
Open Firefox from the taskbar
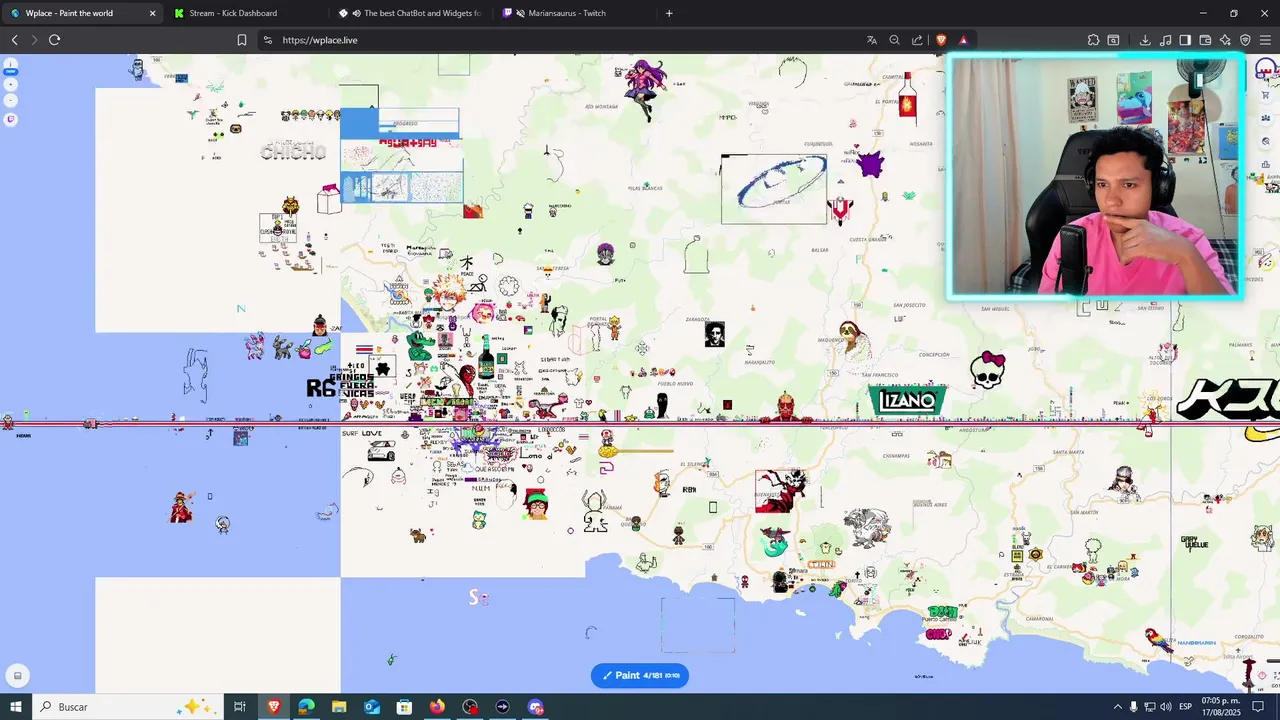437,707
